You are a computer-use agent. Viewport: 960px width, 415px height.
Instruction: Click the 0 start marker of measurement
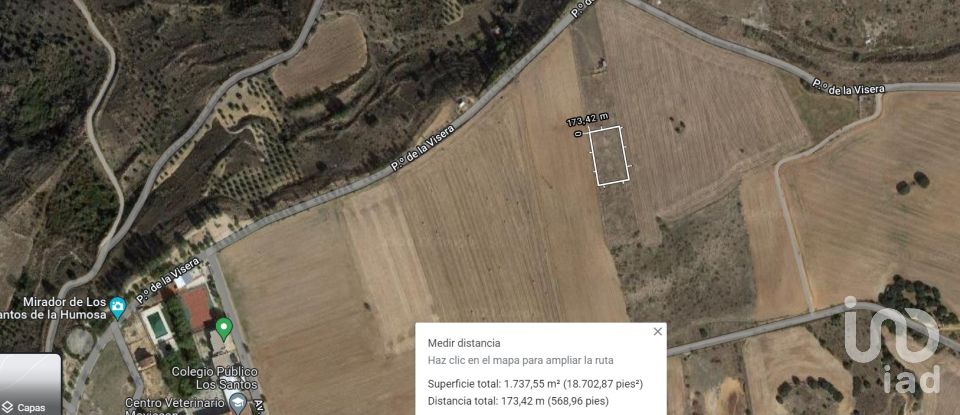point(578,133)
